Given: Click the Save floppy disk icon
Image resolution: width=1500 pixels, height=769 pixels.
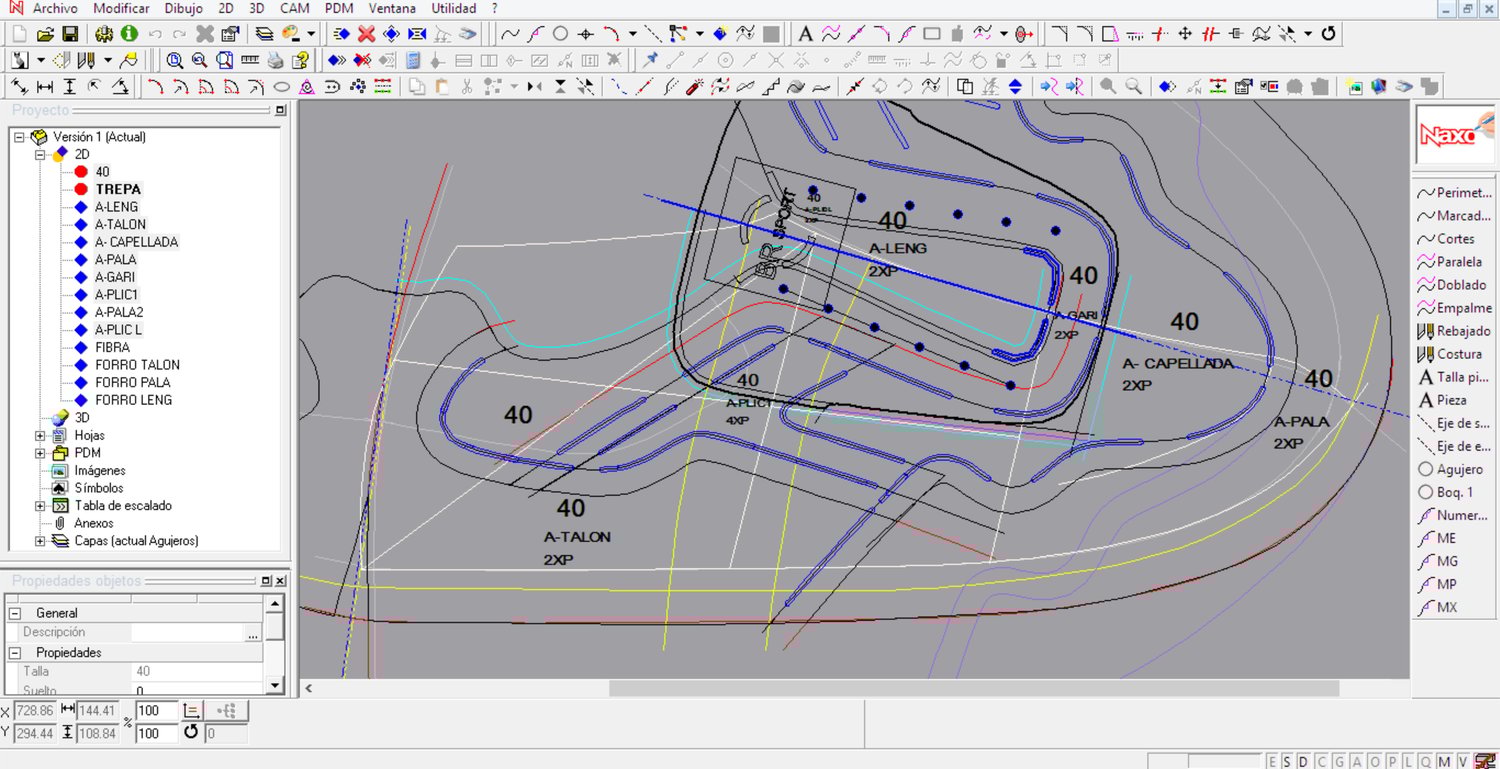Looking at the screenshot, I should (x=70, y=34).
